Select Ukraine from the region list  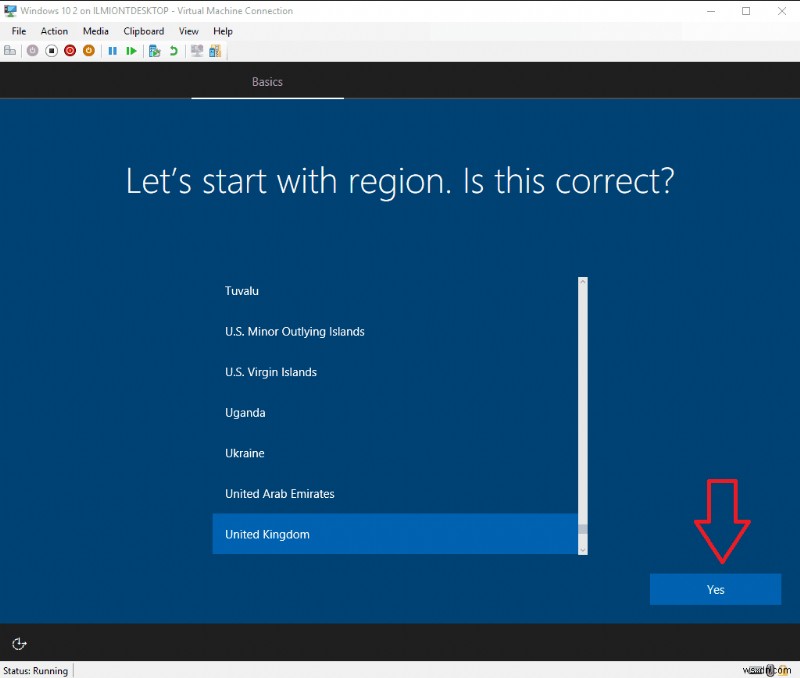(x=245, y=453)
